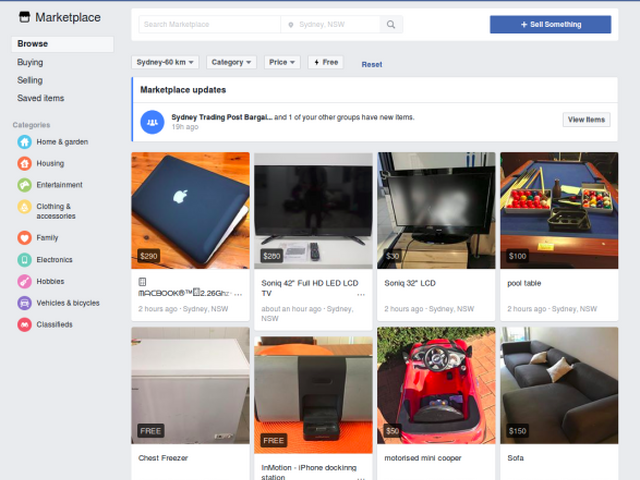Go to the Selling section
This screenshot has width=640, height=480.
click(x=30, y=80)
